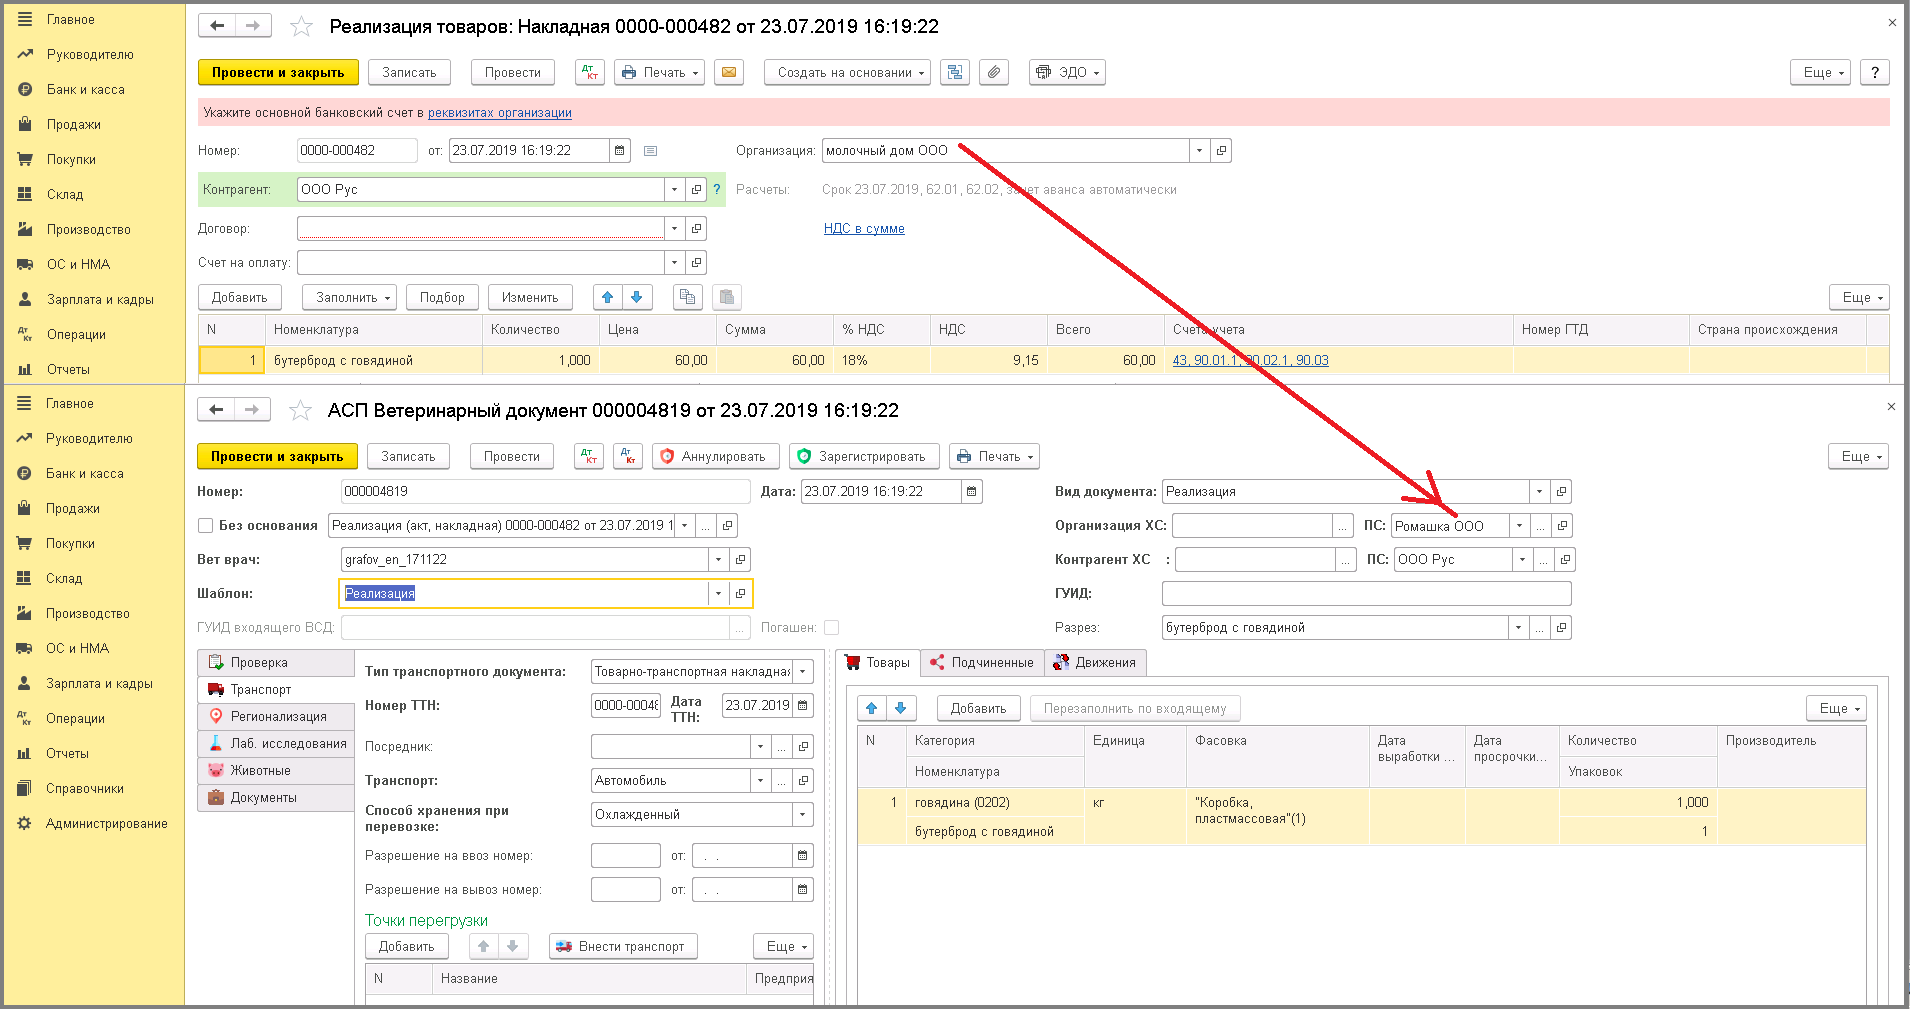
Task: Open the Транспорт Автомобиль dropdown
Action: (760, 780)
